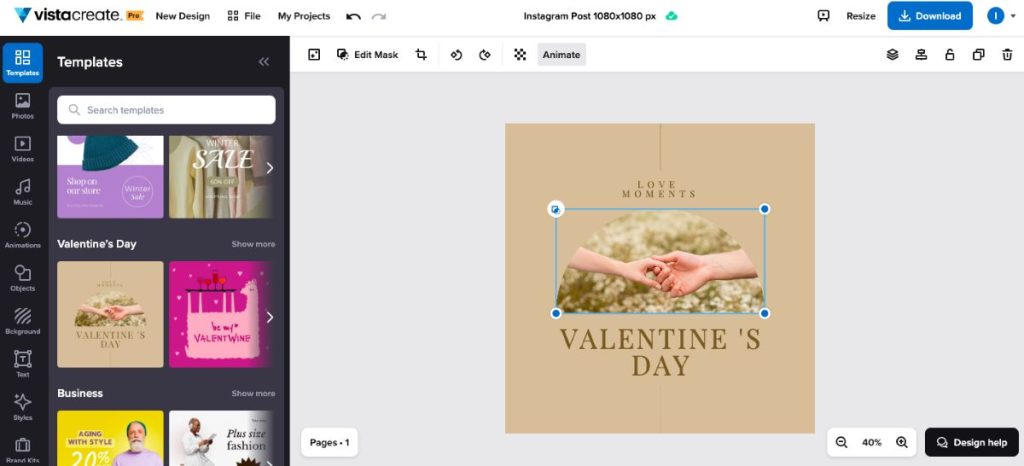1024x466 pixels.
Task: Open the user account avatar menu
Action: (x=1000, y=16)
